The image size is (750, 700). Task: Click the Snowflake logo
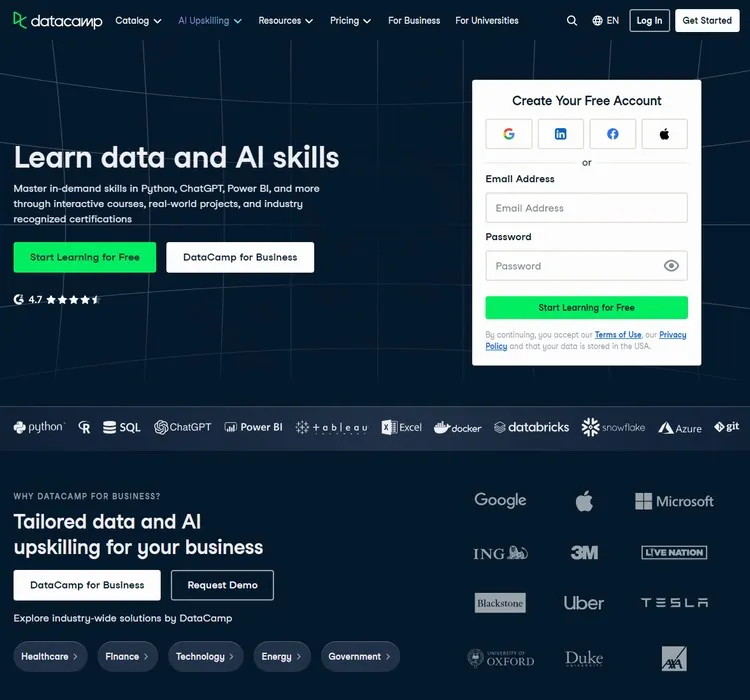(613, 427)
